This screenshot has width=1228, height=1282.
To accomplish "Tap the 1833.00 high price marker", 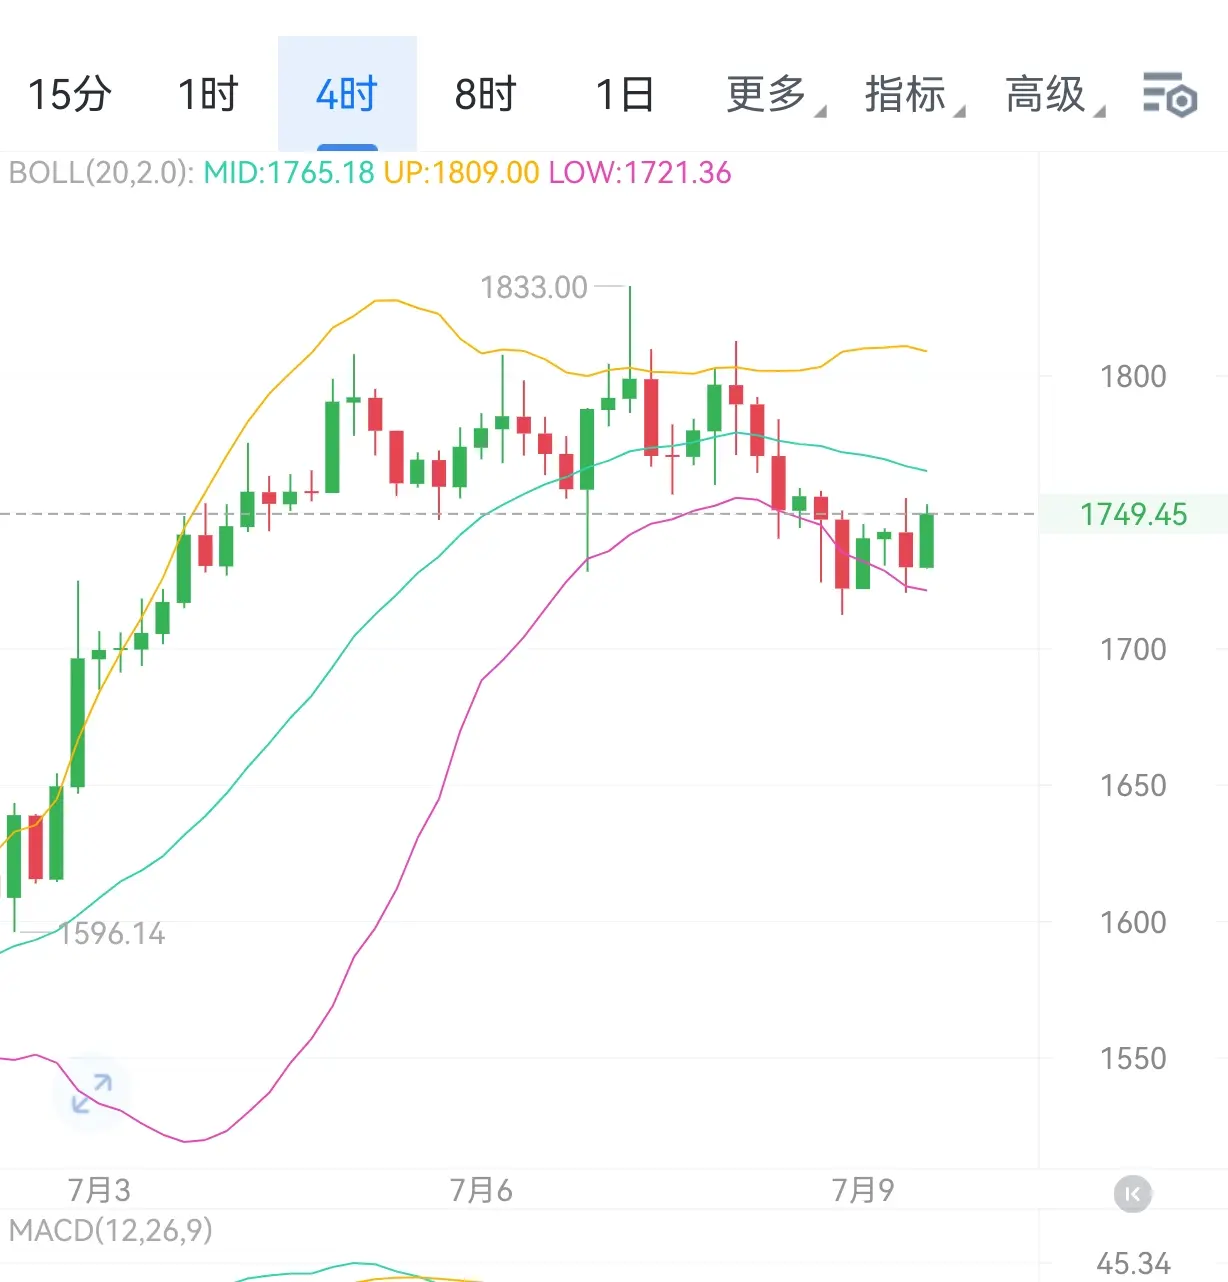I will (x=534, y=288).
